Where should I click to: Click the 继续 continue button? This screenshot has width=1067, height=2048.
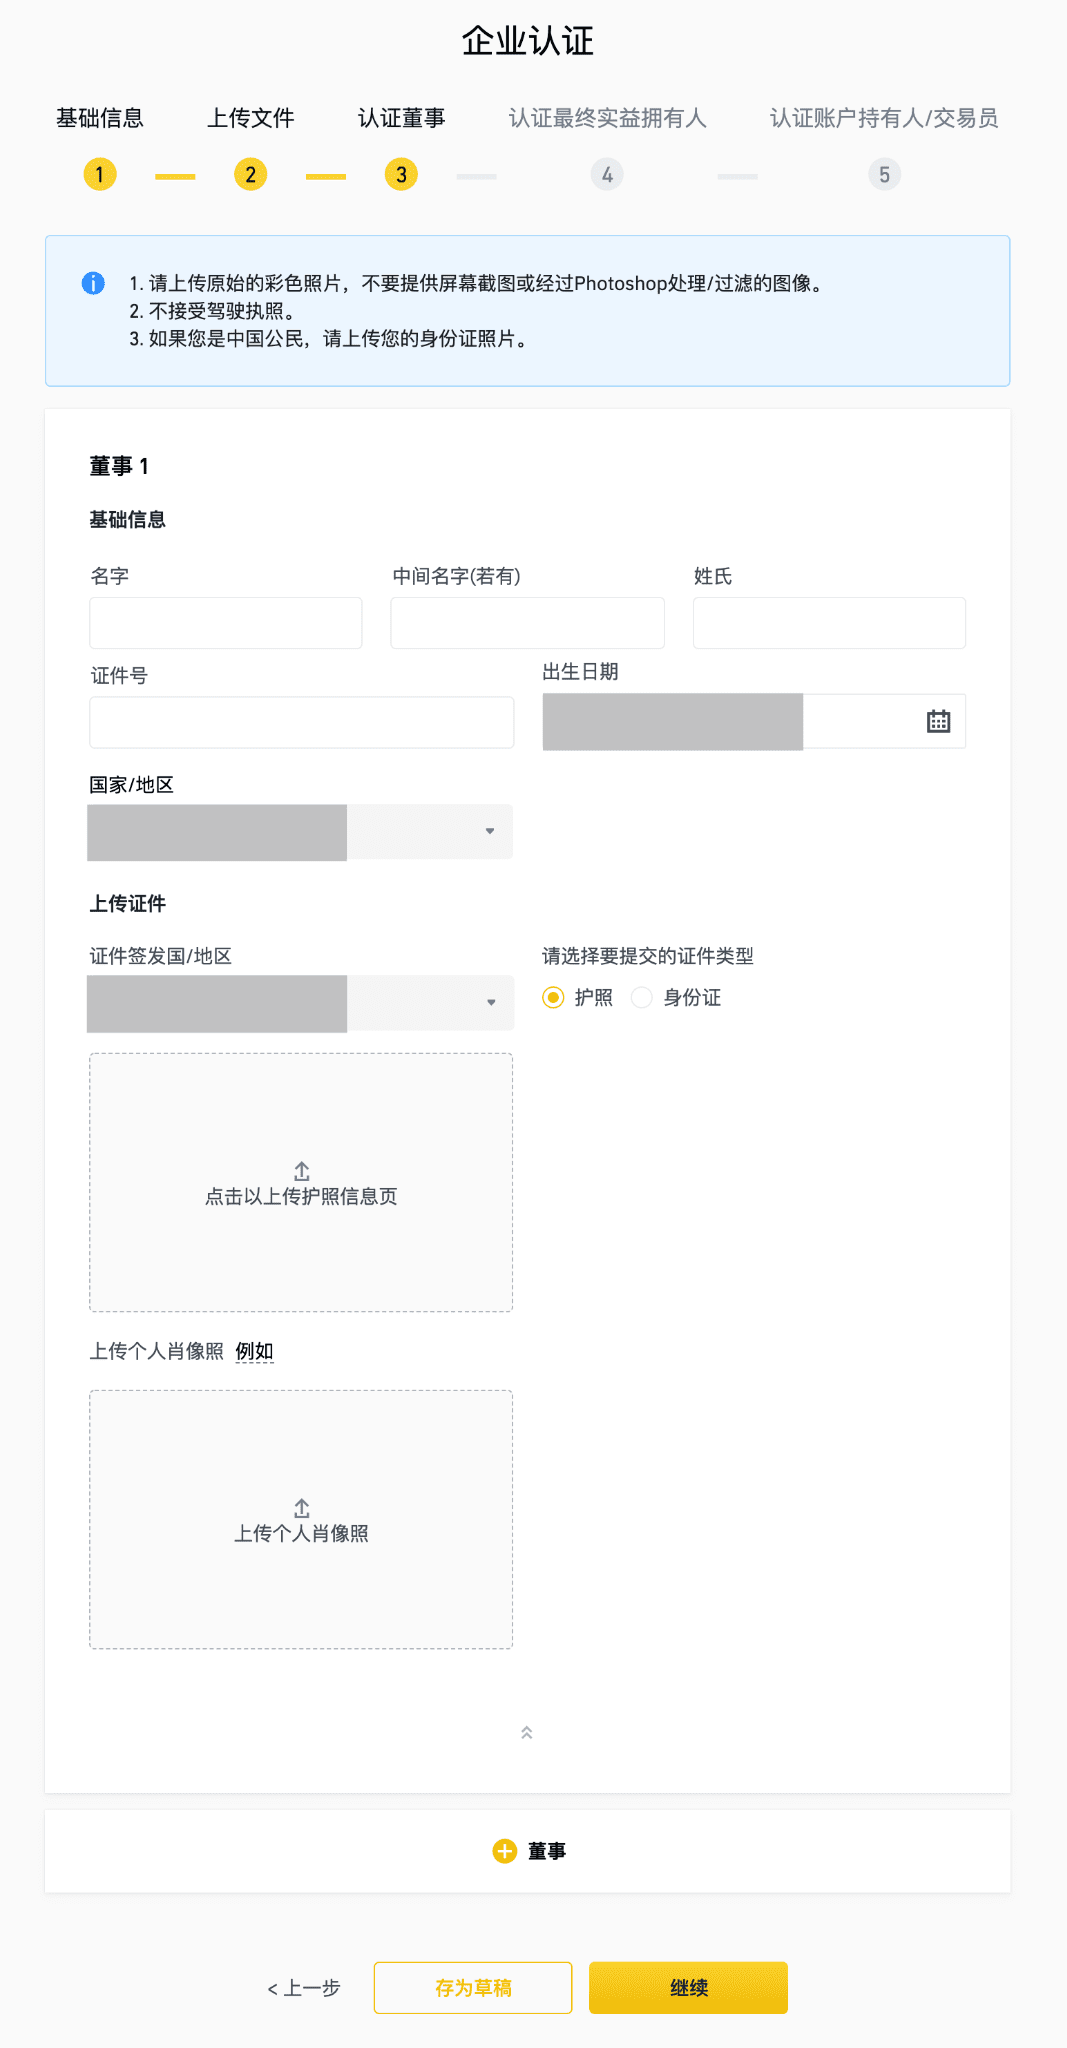688,1988
